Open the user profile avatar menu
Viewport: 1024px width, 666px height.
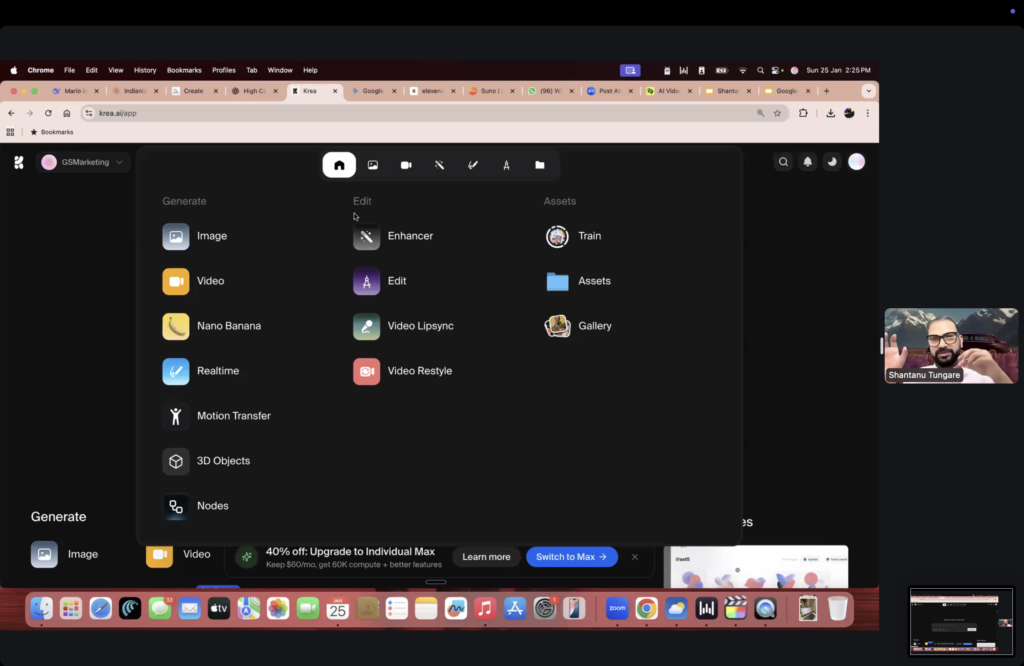[x=856, y=162]
